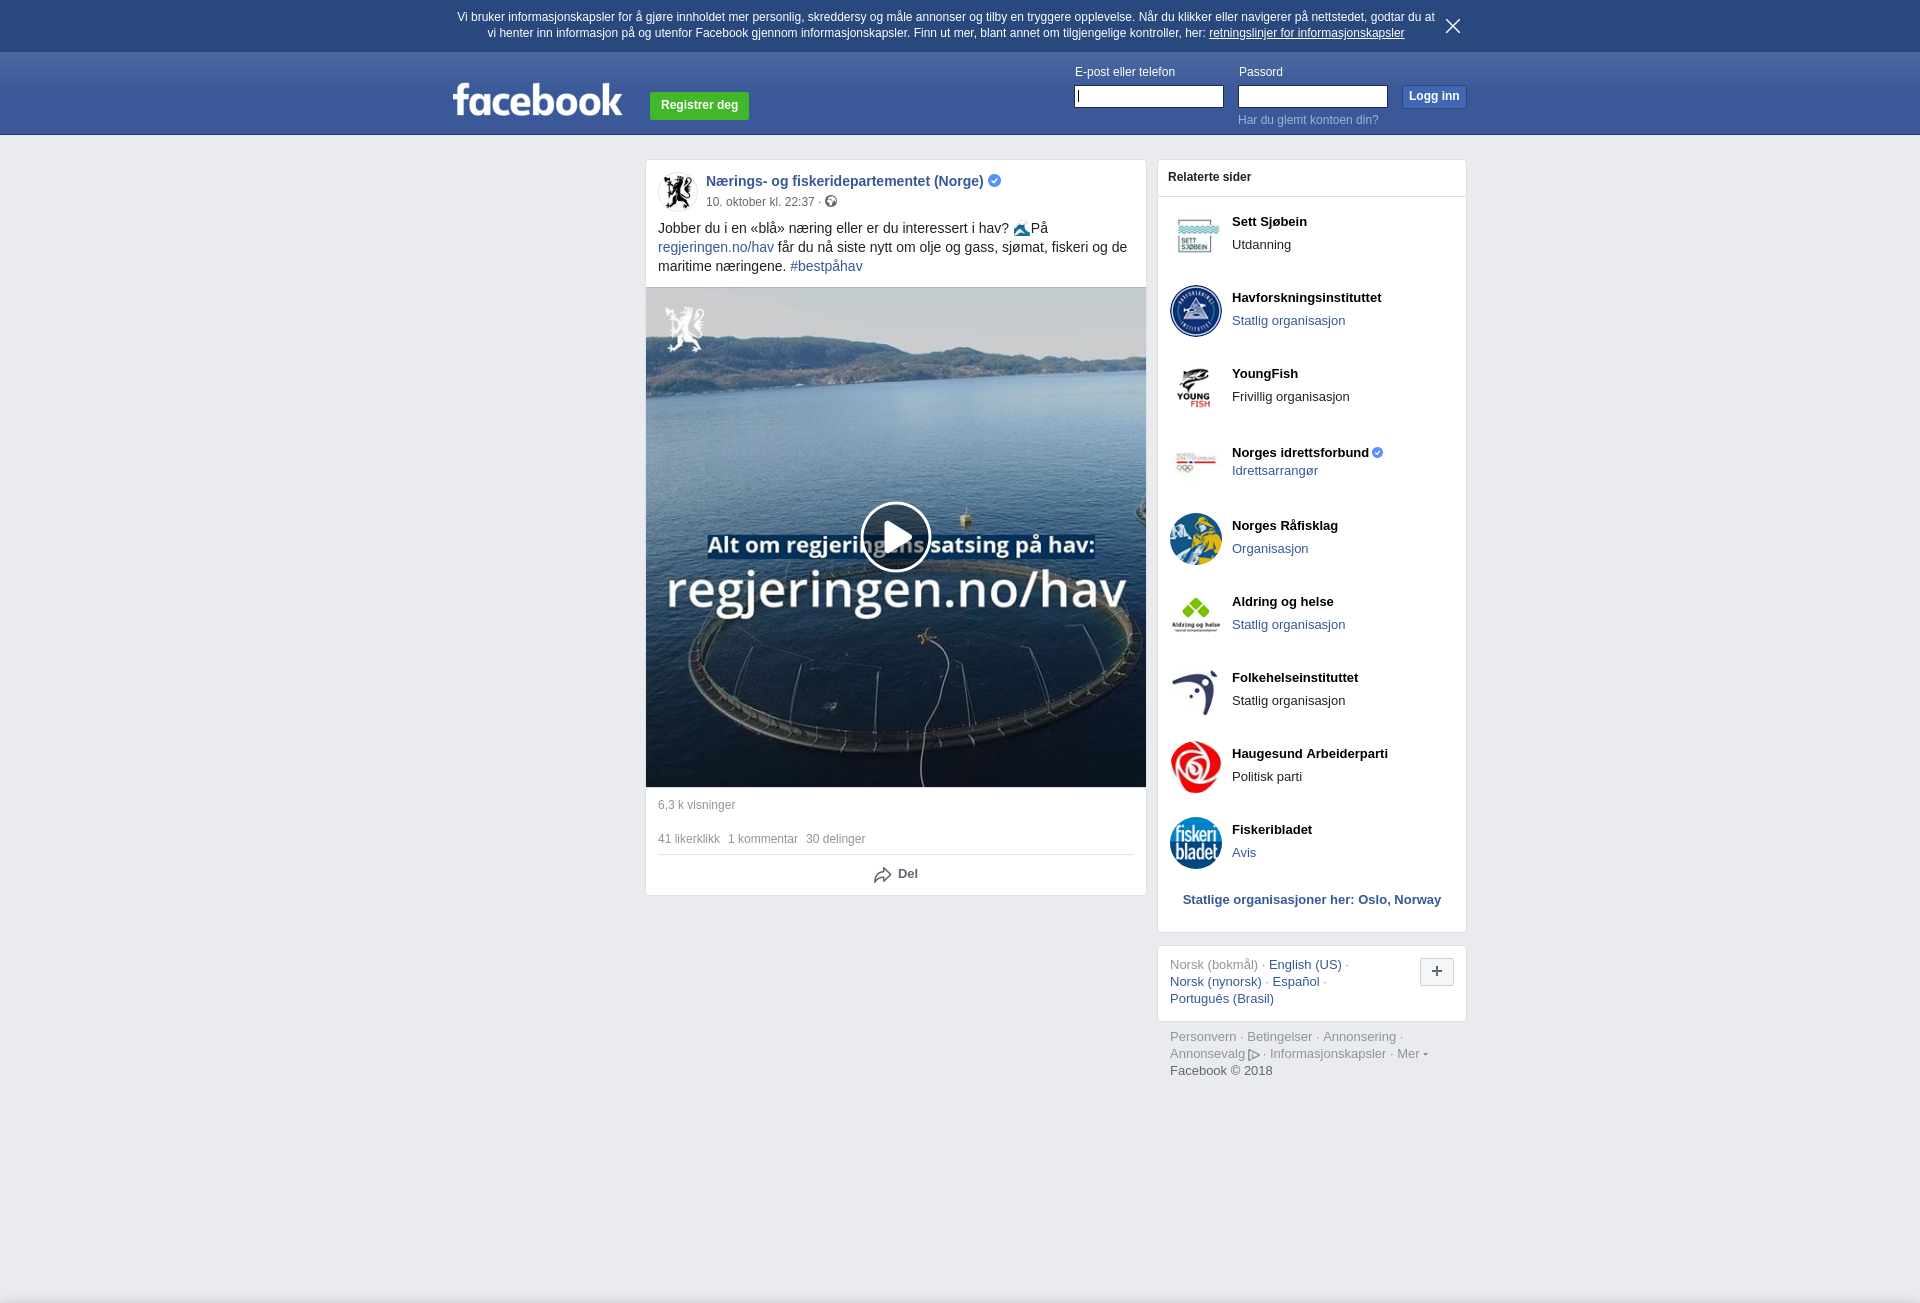Image resolution: width=1920 pixels, height=1303 pixels.
Task: Open Aldring og helse page title
Action: click(1283, 602)
